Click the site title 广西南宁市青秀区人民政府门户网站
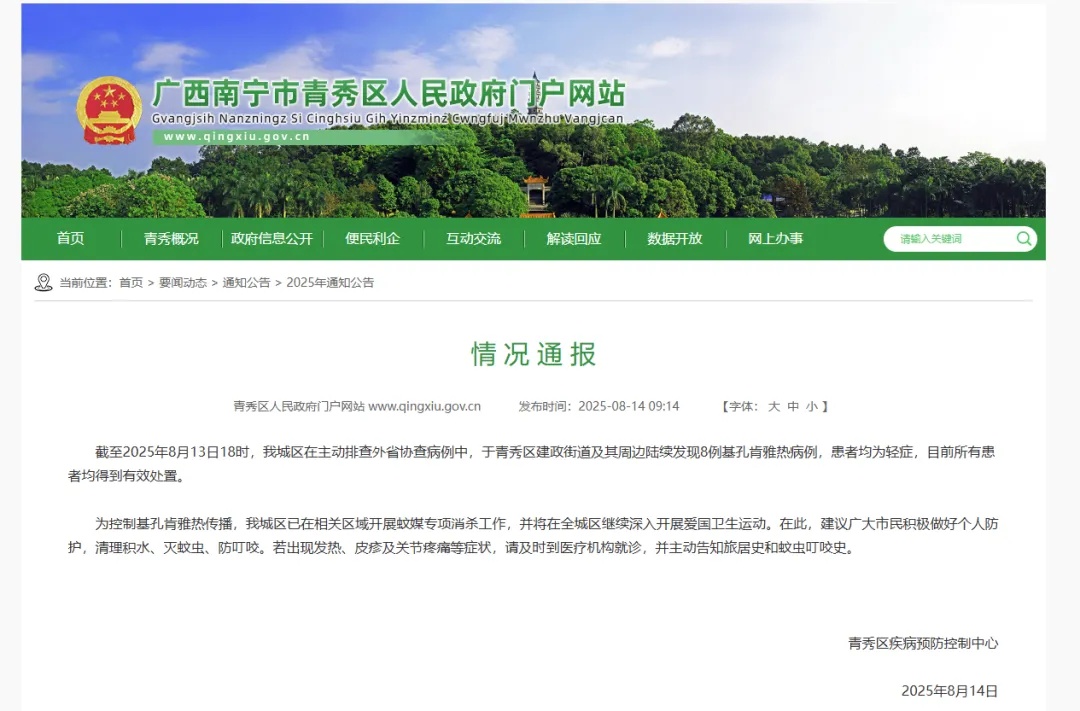Viewport: 1080px width, 711px height. tap(388, 94)
